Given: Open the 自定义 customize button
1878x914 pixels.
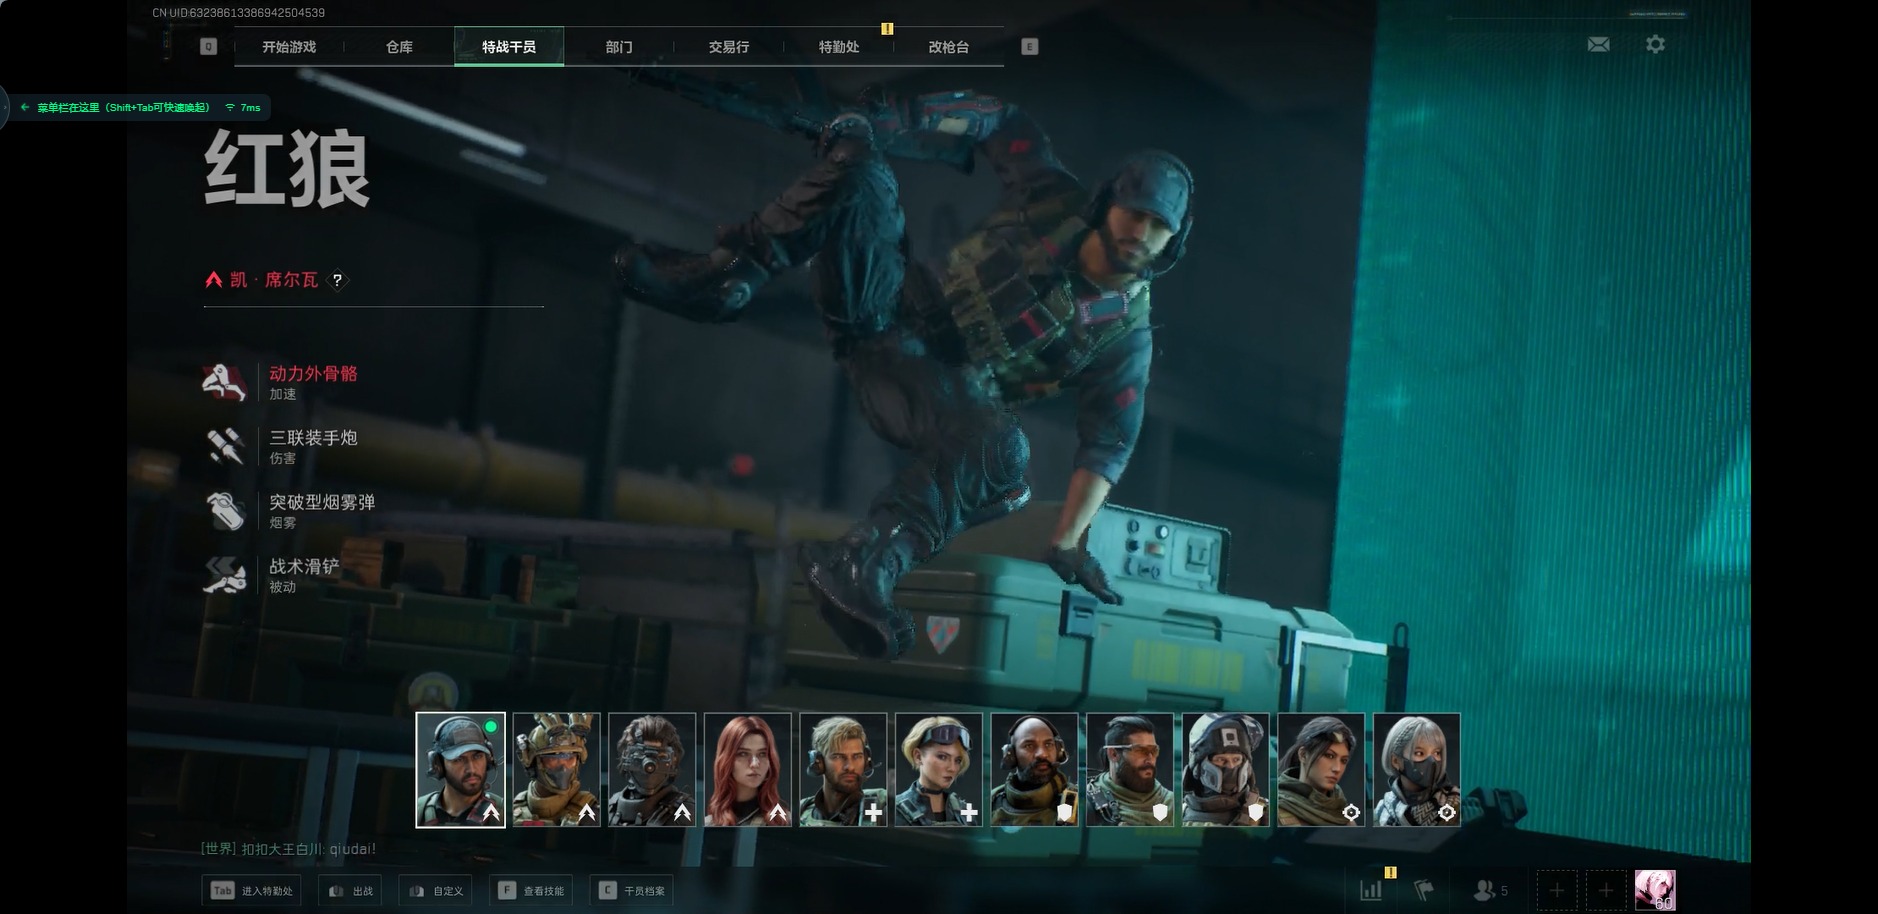Looking at the screenshot, I should pos(437,890).
